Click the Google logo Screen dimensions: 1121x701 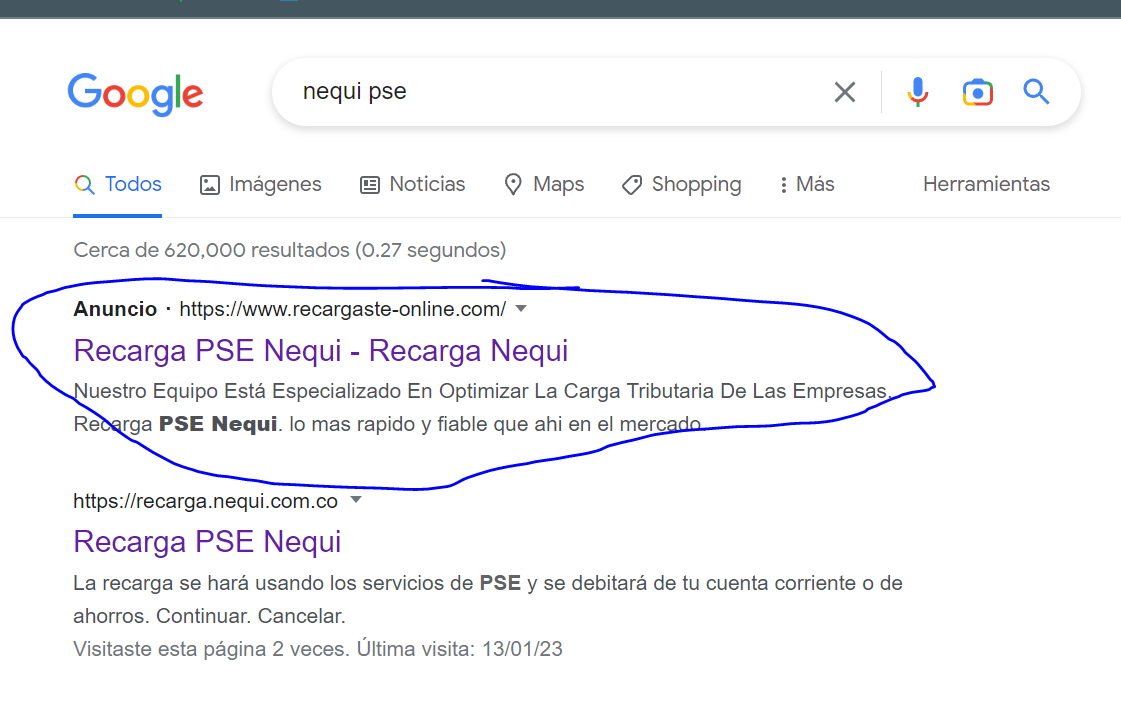point(135,94)
